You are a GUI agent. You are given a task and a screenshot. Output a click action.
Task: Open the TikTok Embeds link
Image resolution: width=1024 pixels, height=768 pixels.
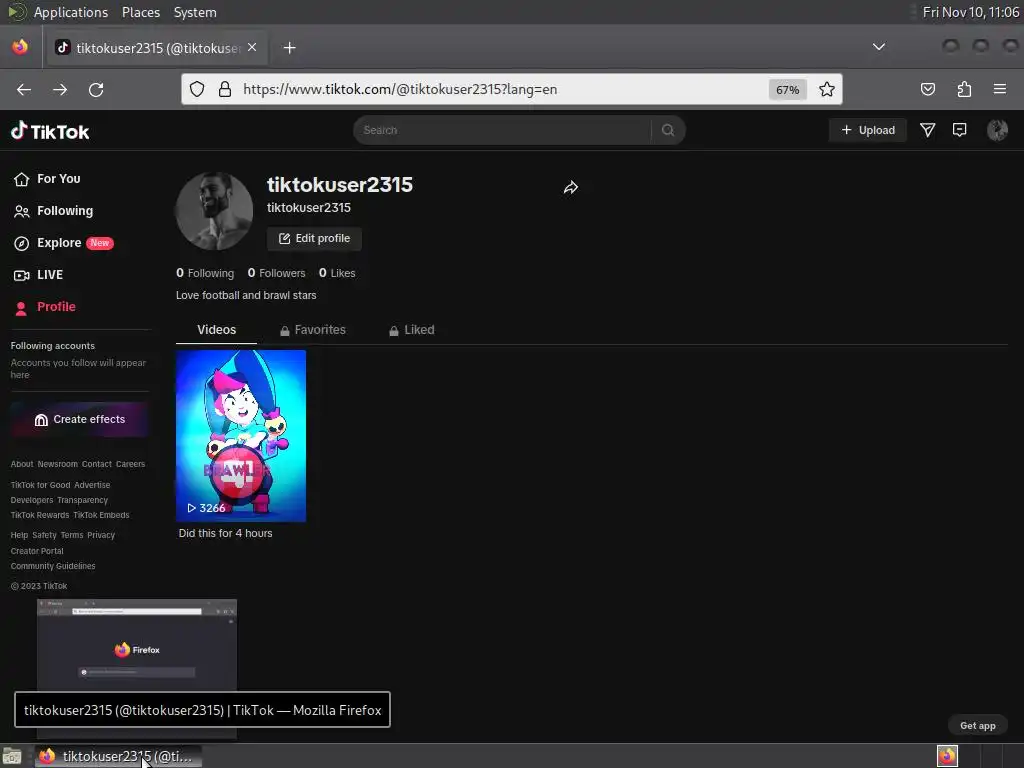pyautogui.click(x=101, y=515)
